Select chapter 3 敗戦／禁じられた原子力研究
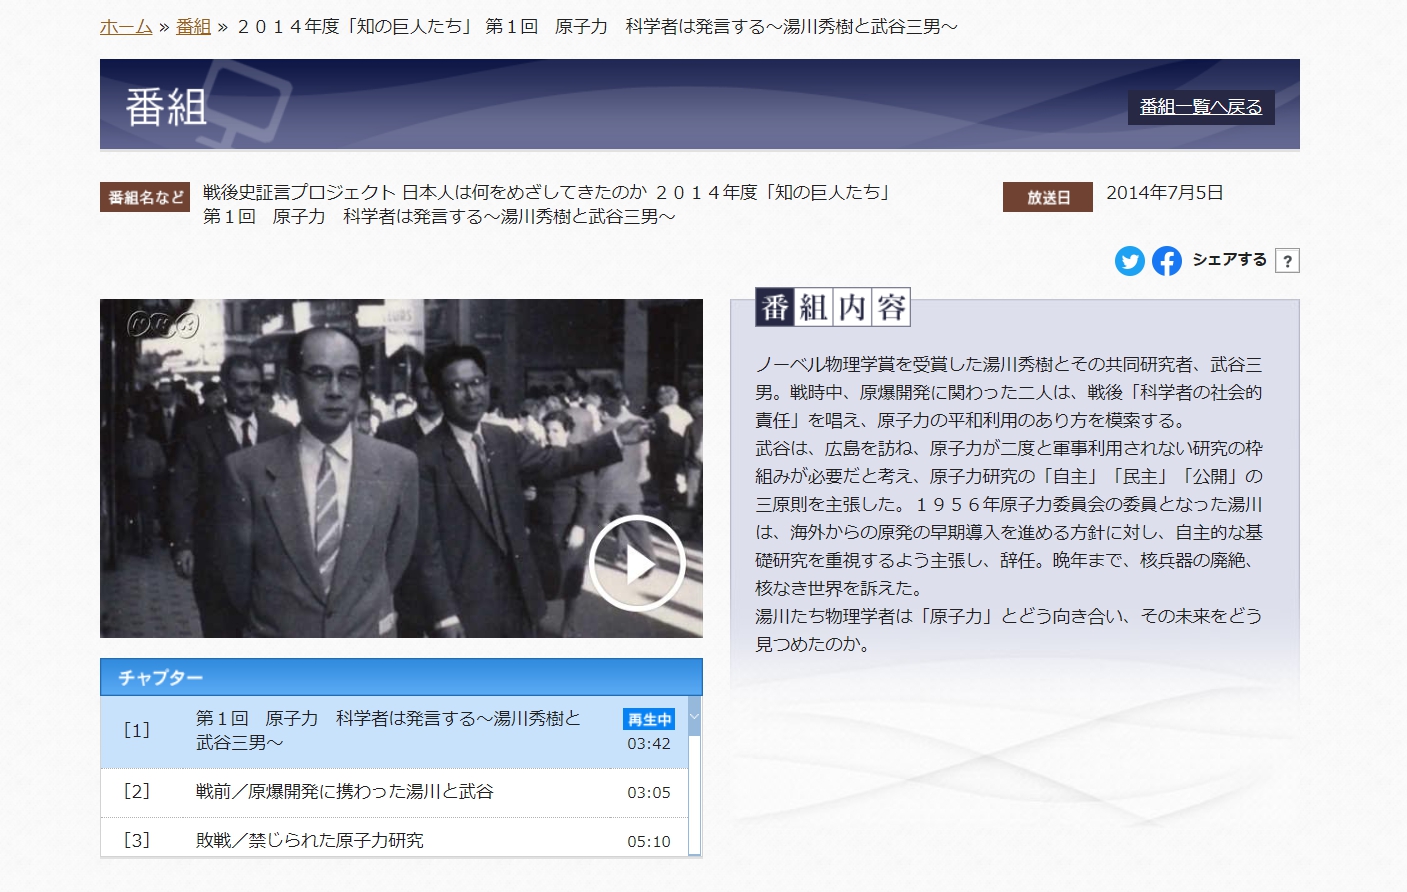Image resolution: width=1407 pixels, height=892 pixels. (x=394, y=839)
